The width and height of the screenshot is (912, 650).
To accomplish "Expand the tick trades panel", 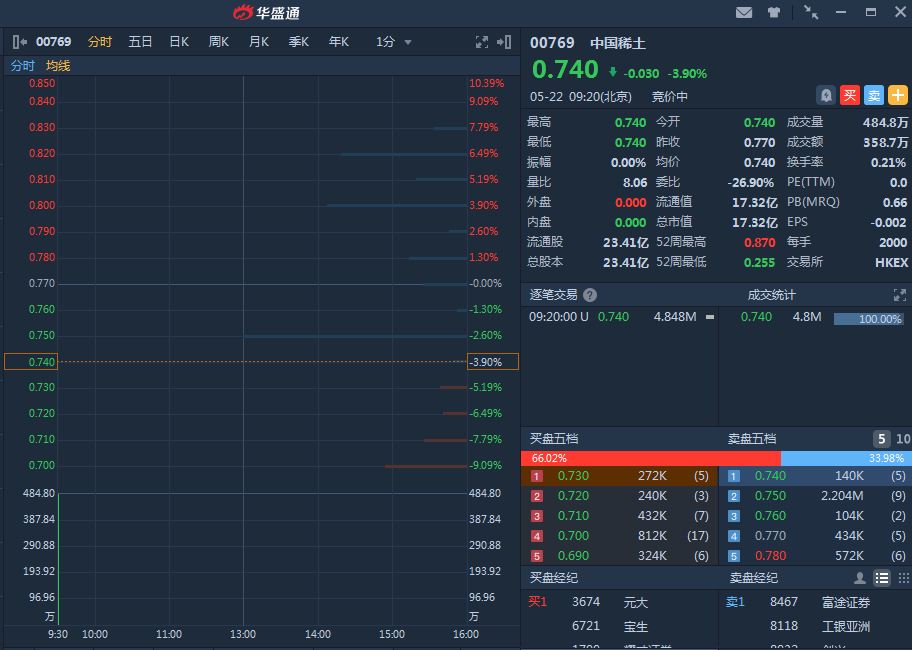I will (898, 295).
